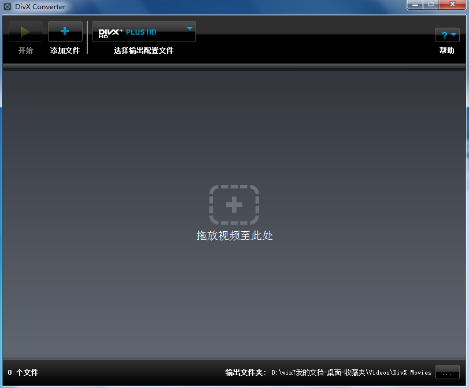Click the '开始' label under the play button
The image size is (469, 388).
(x=26, y=50)
